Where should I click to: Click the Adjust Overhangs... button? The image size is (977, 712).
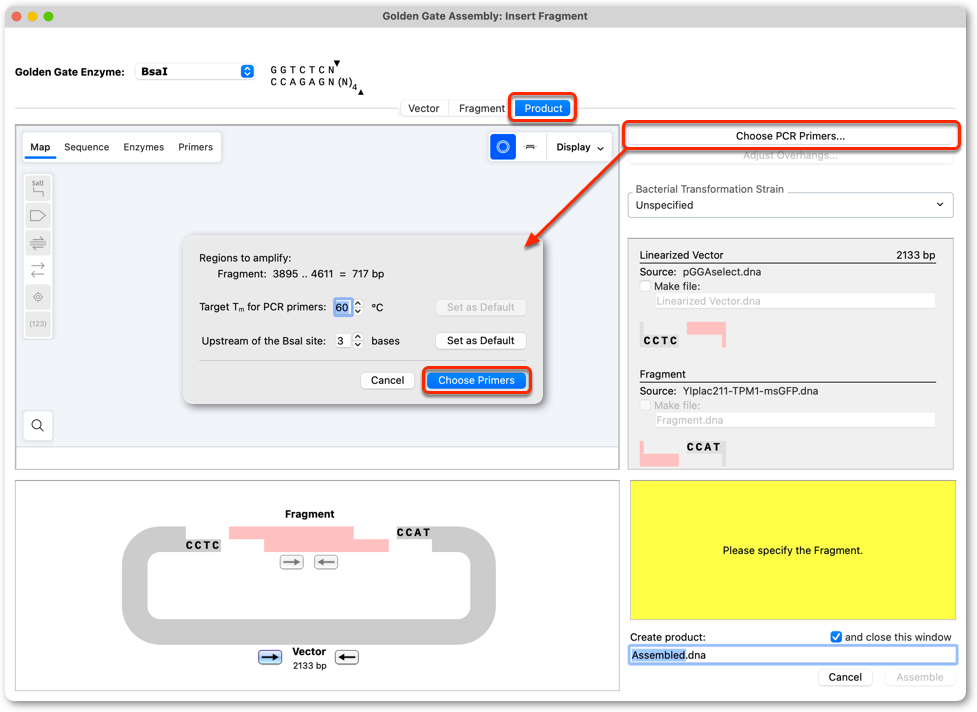[790, 155]
